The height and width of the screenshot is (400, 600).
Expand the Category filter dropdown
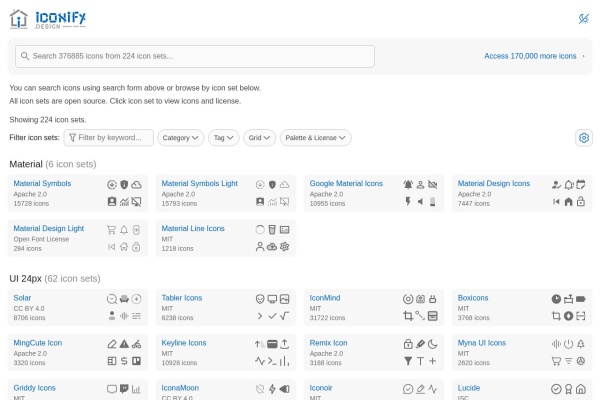click(x=181, y=138)
